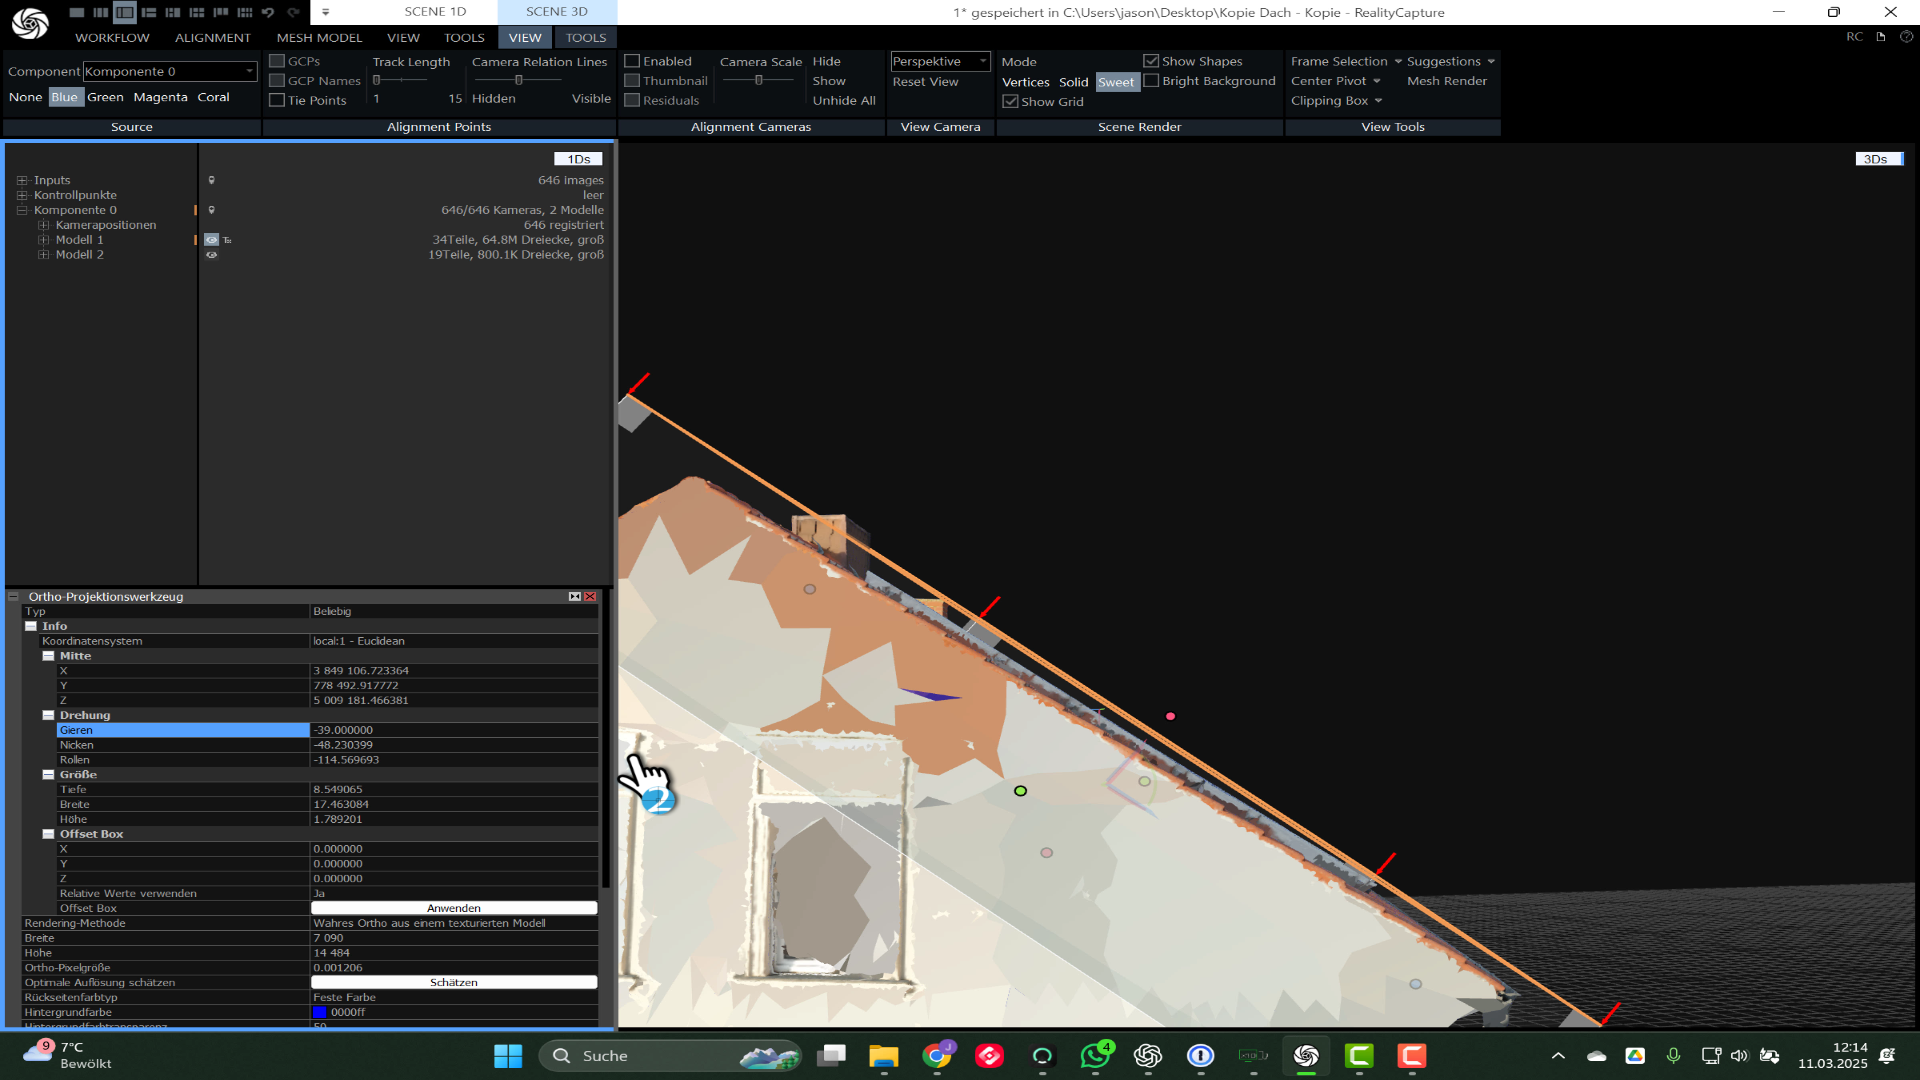This screenshot has height=1080, width=1920.
Task: Collapse the Drehung property group
Action: (x=48, y=716)
